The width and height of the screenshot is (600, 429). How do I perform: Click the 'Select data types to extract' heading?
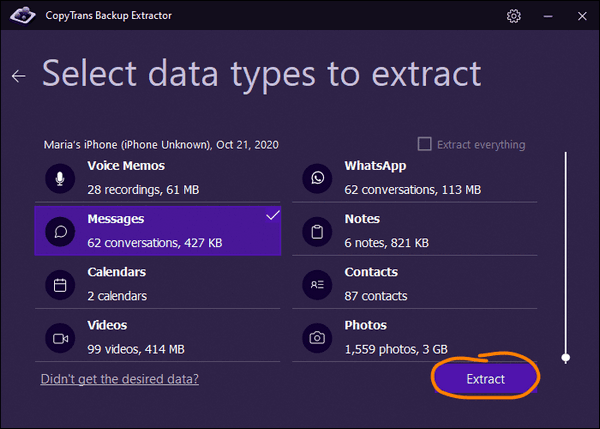click(262, 73)
